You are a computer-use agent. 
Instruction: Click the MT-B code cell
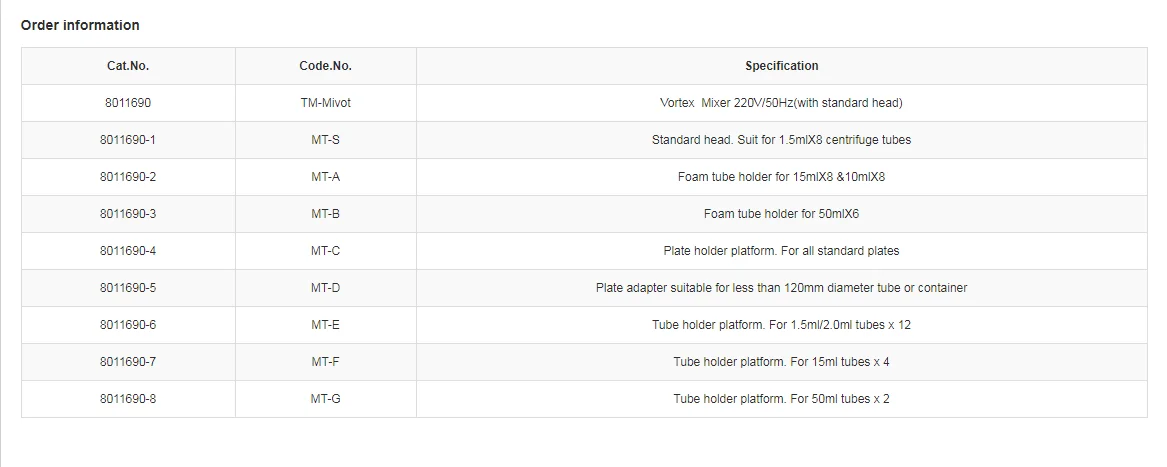[x=325, y=214]
